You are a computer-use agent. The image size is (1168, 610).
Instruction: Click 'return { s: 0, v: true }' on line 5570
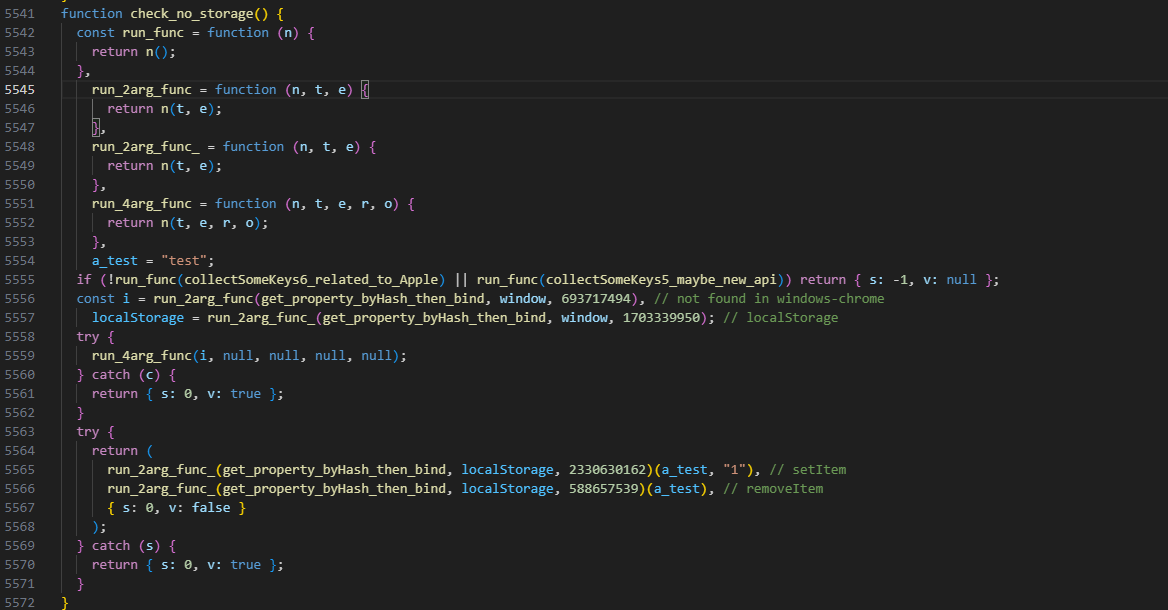[188, 565]
